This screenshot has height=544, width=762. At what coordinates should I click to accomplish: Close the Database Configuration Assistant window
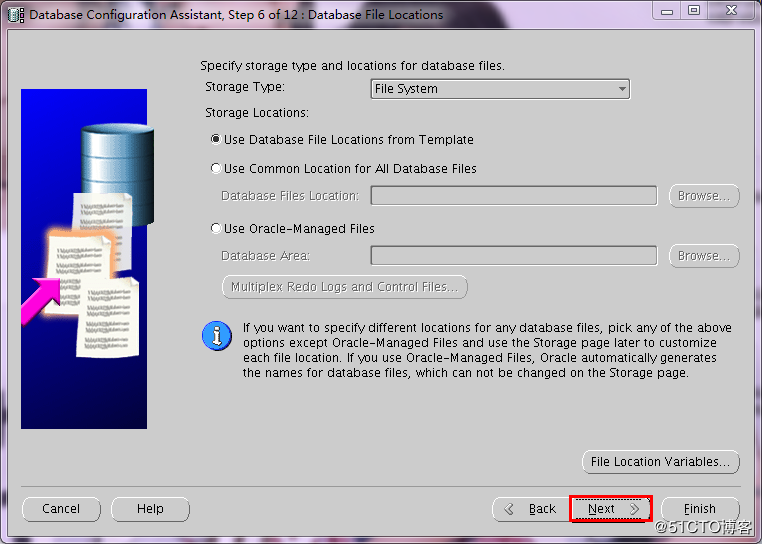coord(731,11)
